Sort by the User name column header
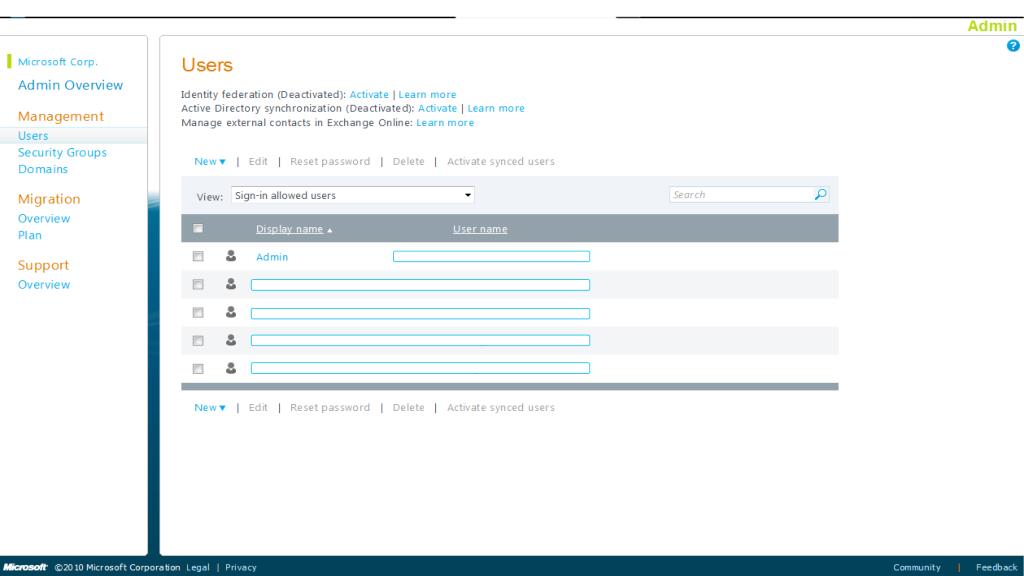The width and height of the screenshot is (1024, 576). click(x=480, y=229)
